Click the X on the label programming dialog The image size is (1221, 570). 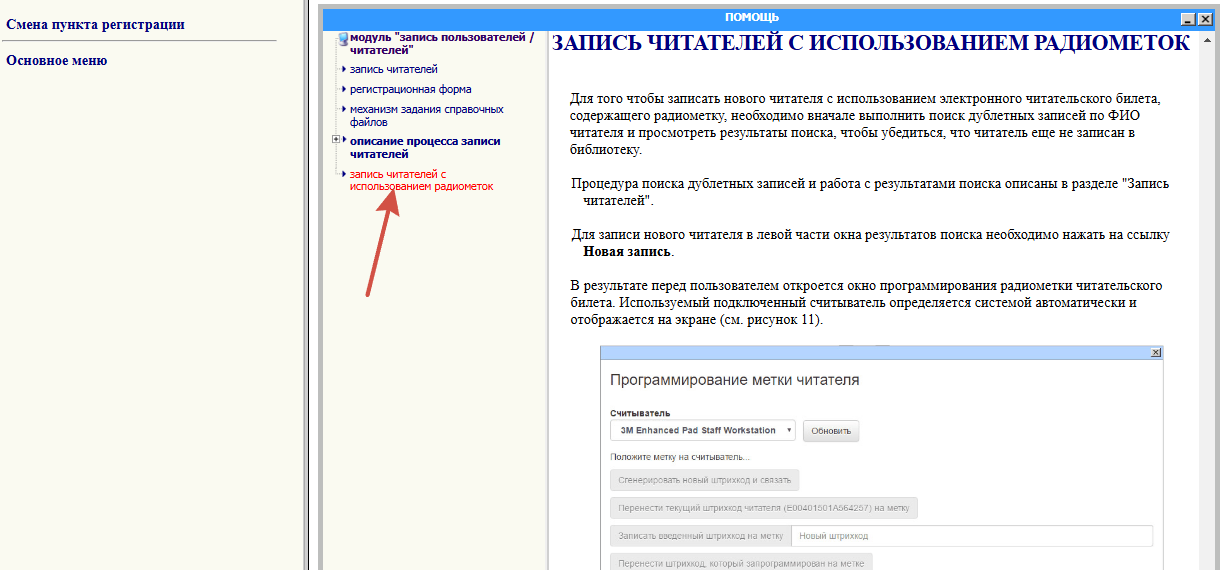click(1155, 353)
